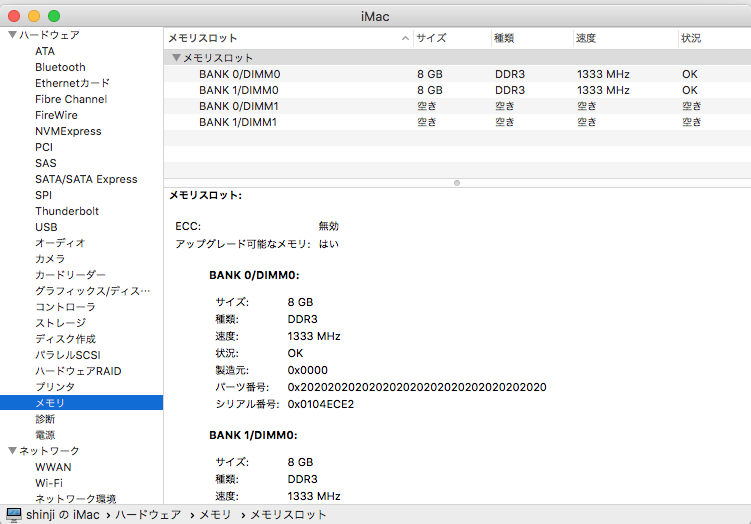The image size is (751, 524).
Task: Select ATA in the sidebar
Action: [45, 51]
